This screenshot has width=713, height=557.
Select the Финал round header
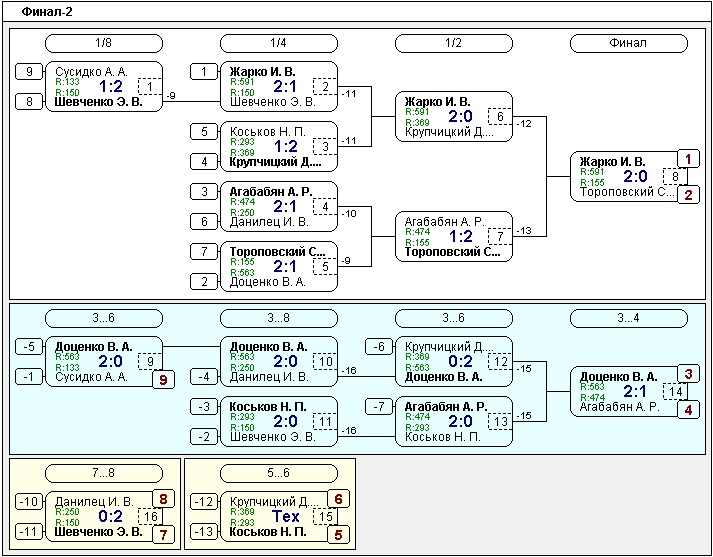pyautogui.click(x=629, y=44)
